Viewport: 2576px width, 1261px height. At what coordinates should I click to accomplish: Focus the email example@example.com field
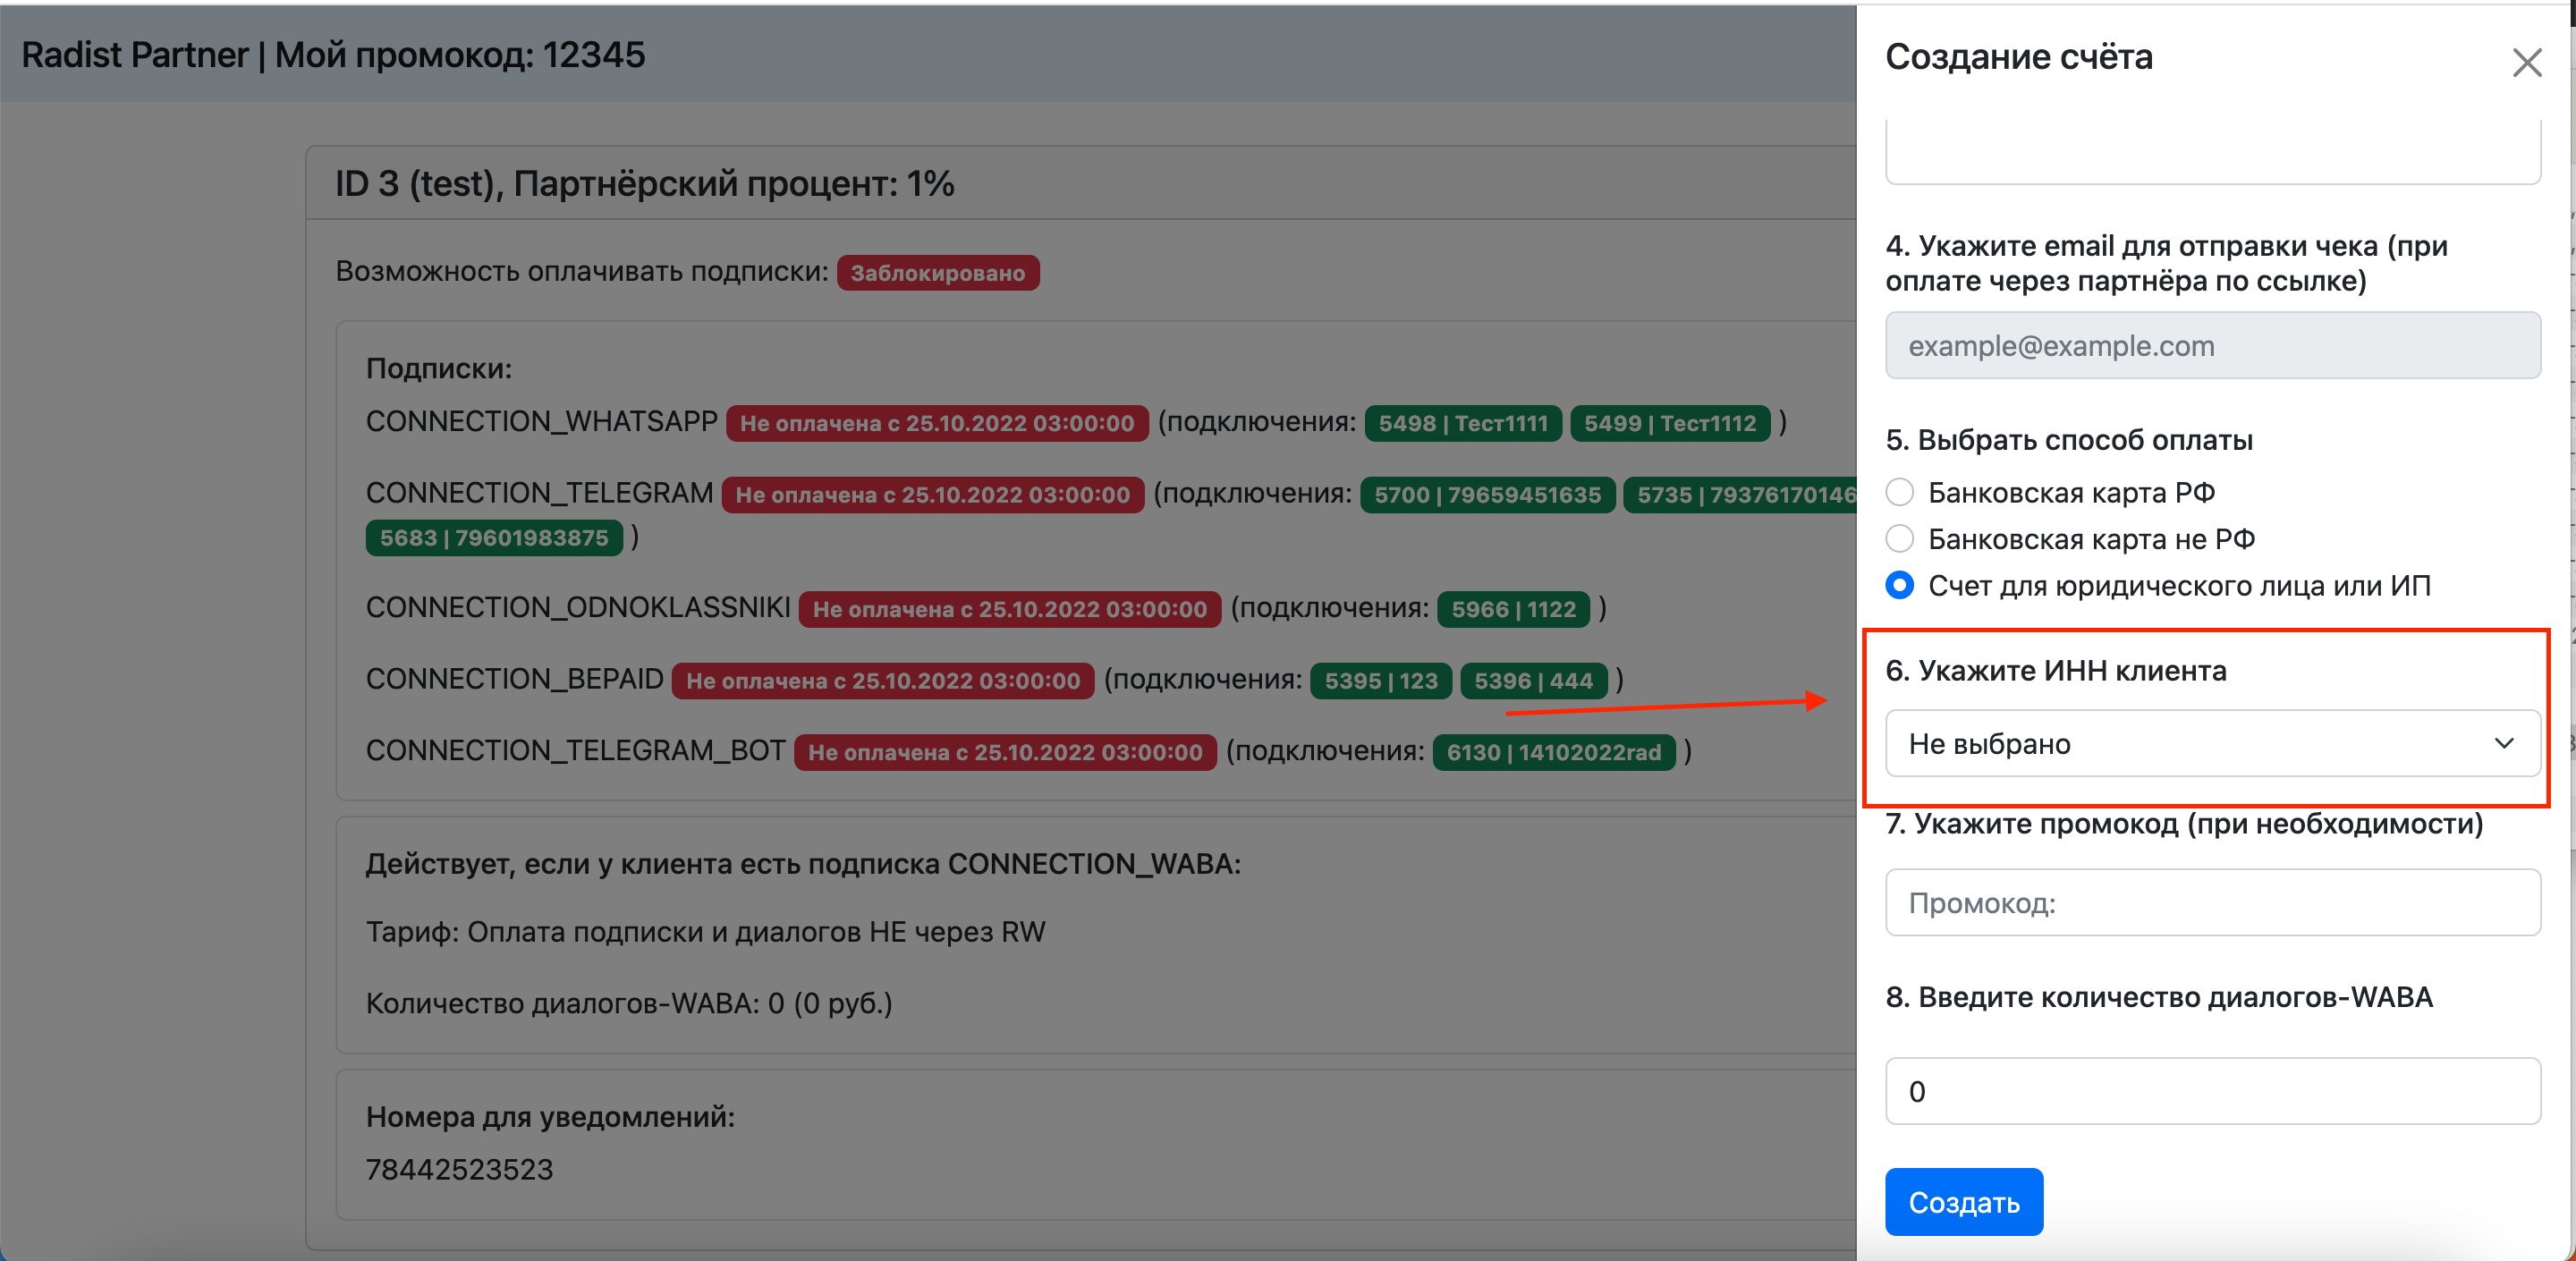[2212, 345]
